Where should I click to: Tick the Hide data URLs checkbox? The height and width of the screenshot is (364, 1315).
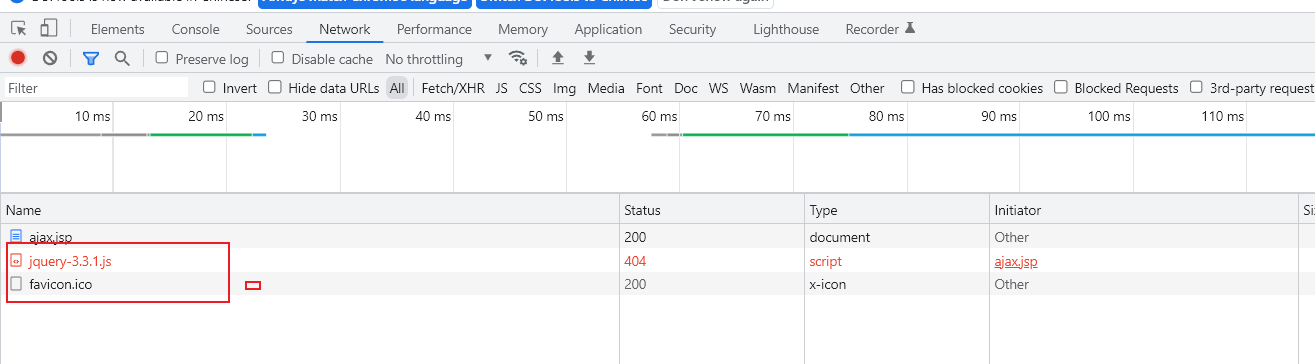pyautogui.click(x=275, y=88)
